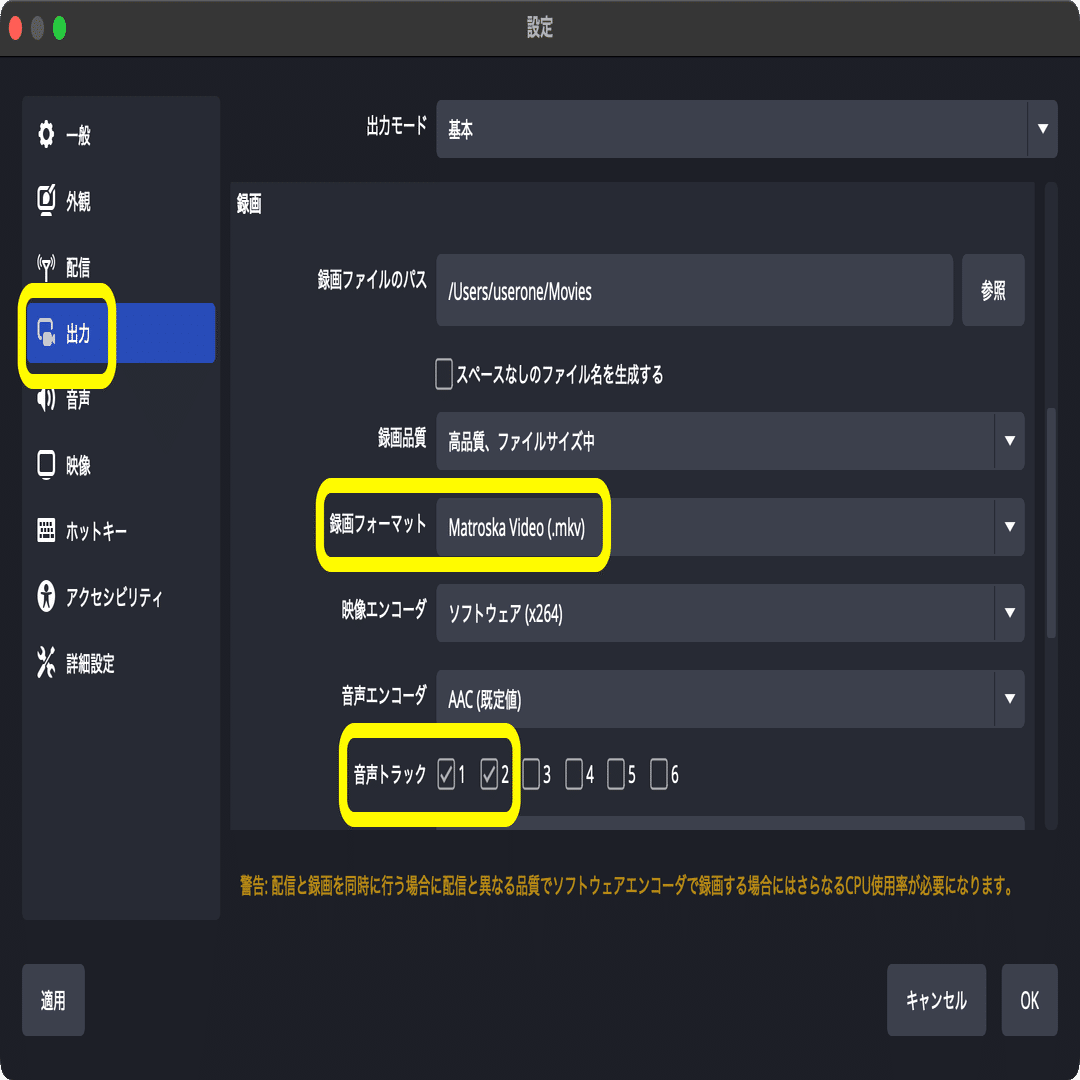
Task: Open the 詳細設定 section label
Action: point(90,664)
